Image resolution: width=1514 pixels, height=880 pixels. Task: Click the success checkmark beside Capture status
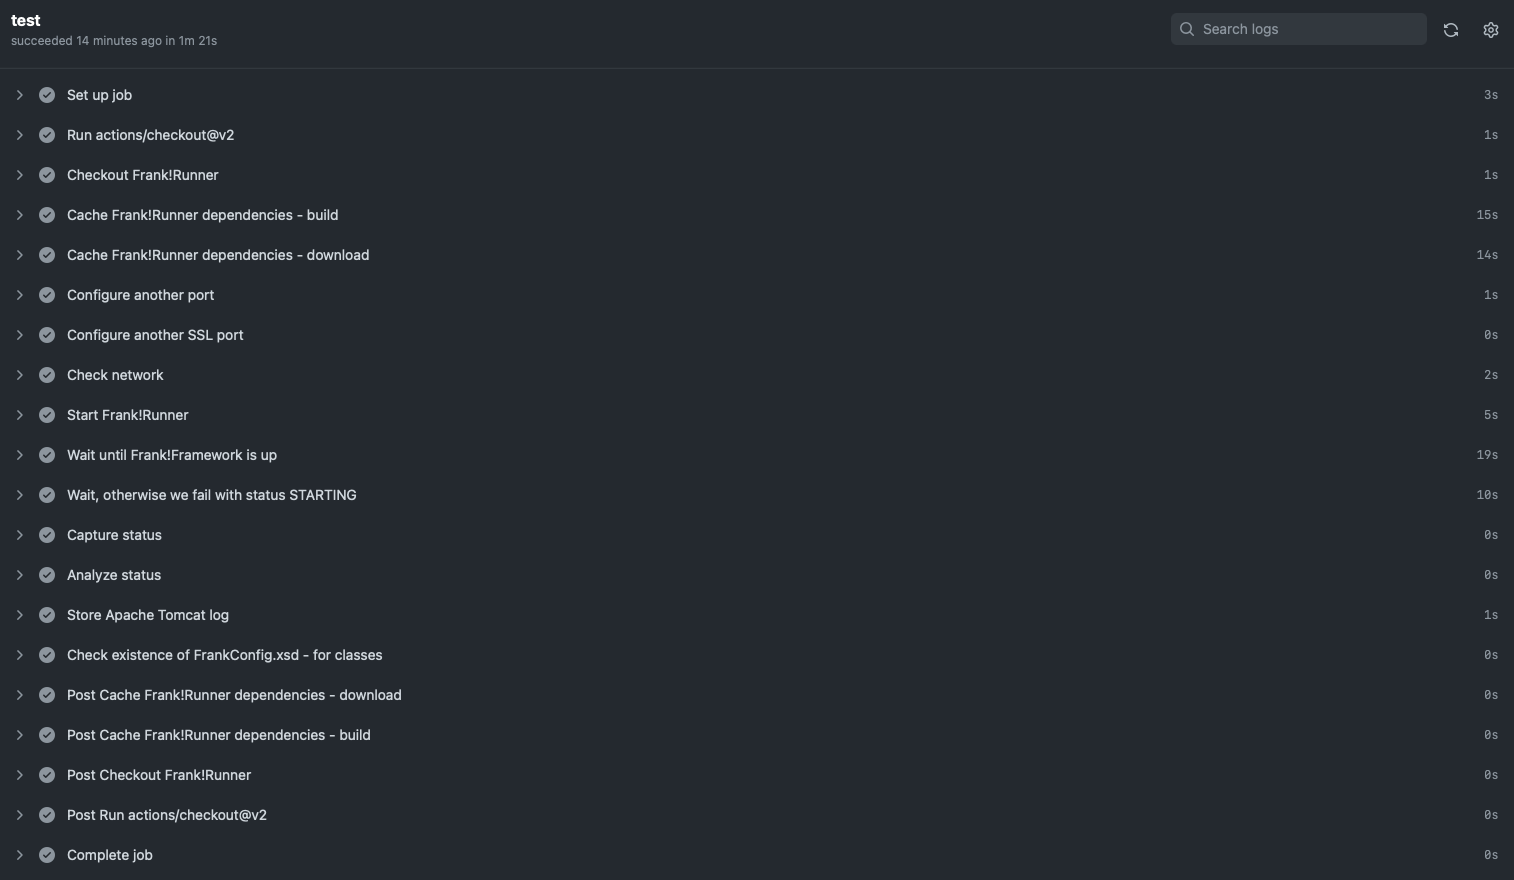tap(47, 535)
